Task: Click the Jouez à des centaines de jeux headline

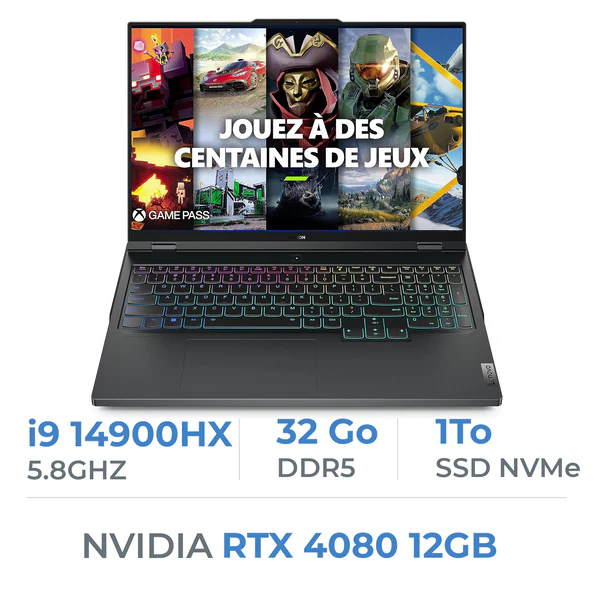Action: [x=302, y=143]
